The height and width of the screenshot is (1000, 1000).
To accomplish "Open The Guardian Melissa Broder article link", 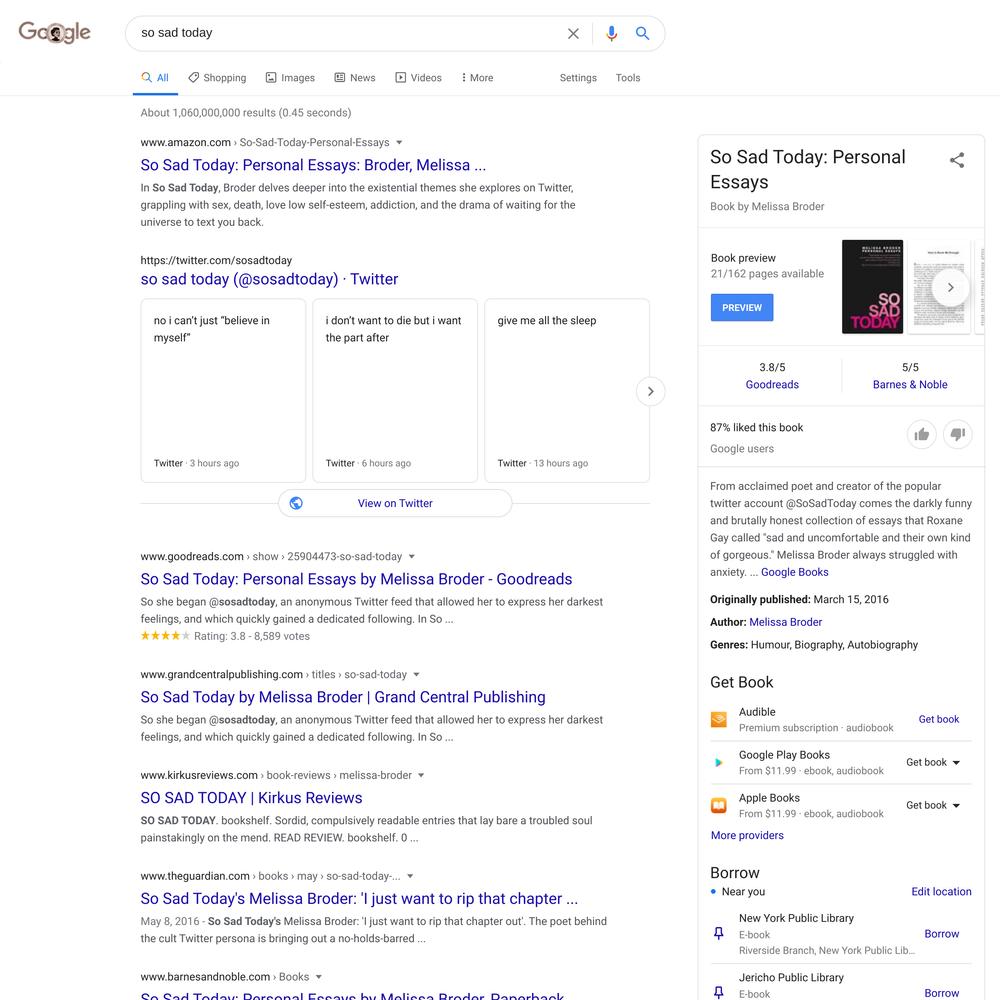I will [359, 899].
